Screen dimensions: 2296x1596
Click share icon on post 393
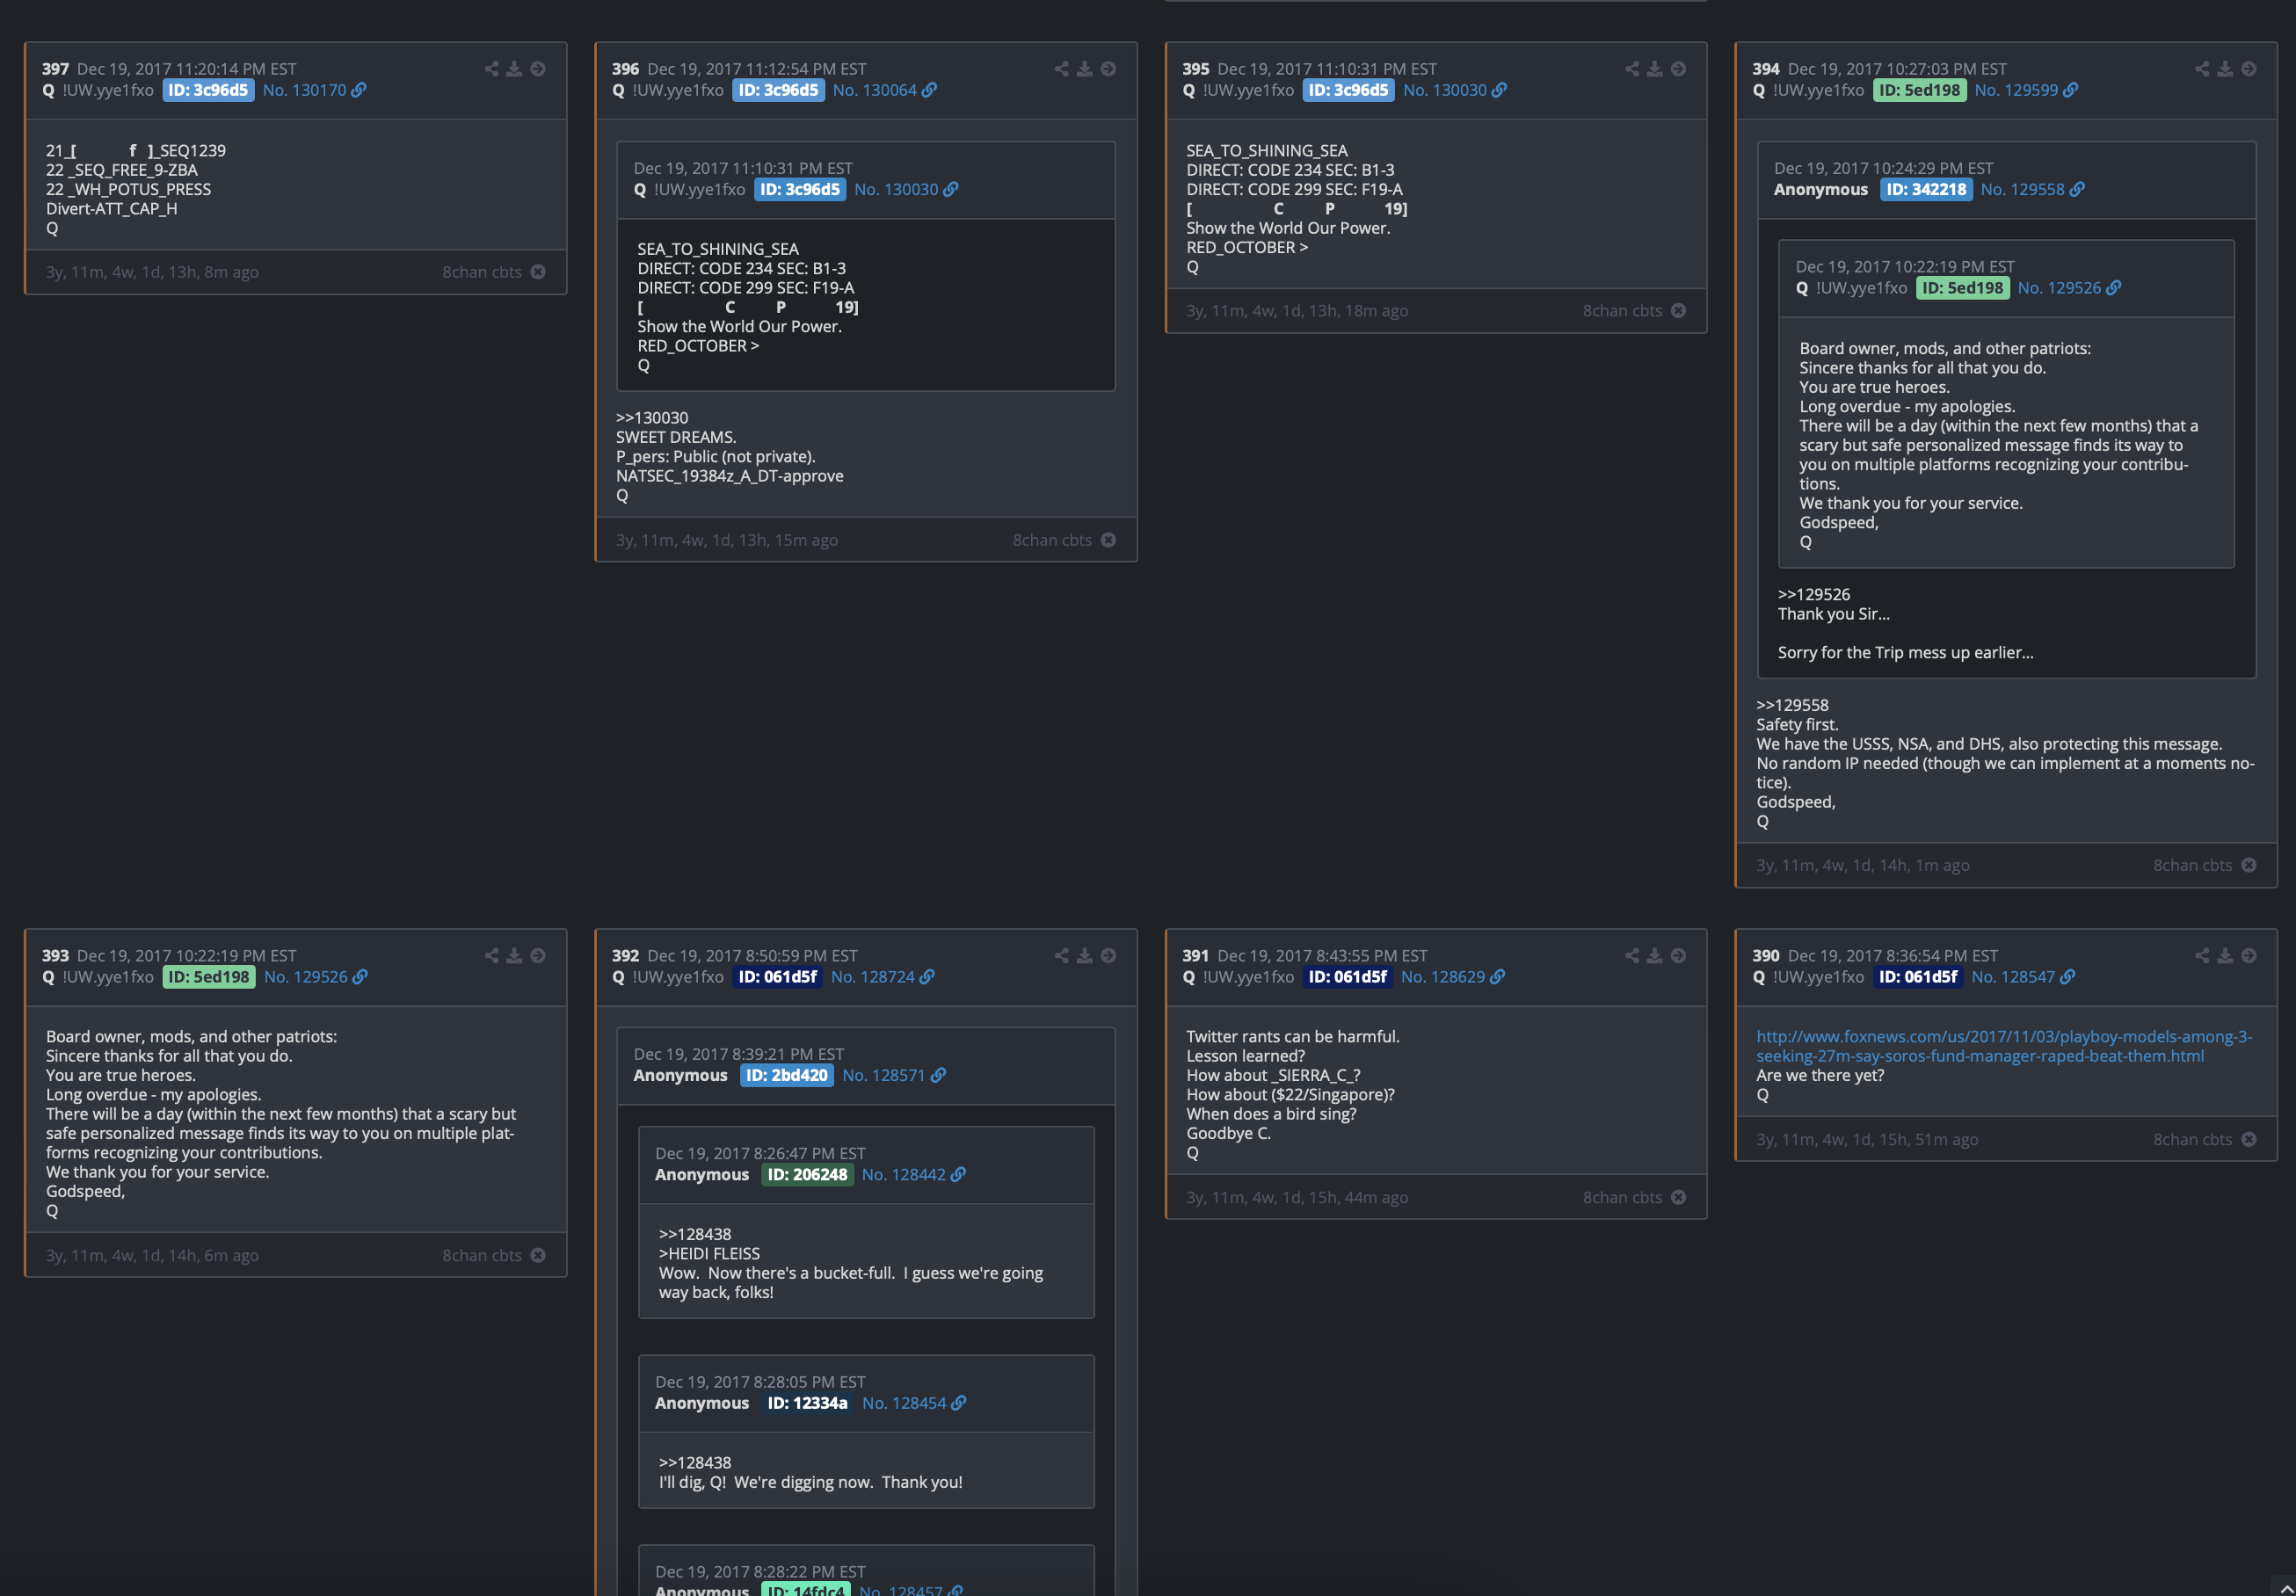(491, 956)
